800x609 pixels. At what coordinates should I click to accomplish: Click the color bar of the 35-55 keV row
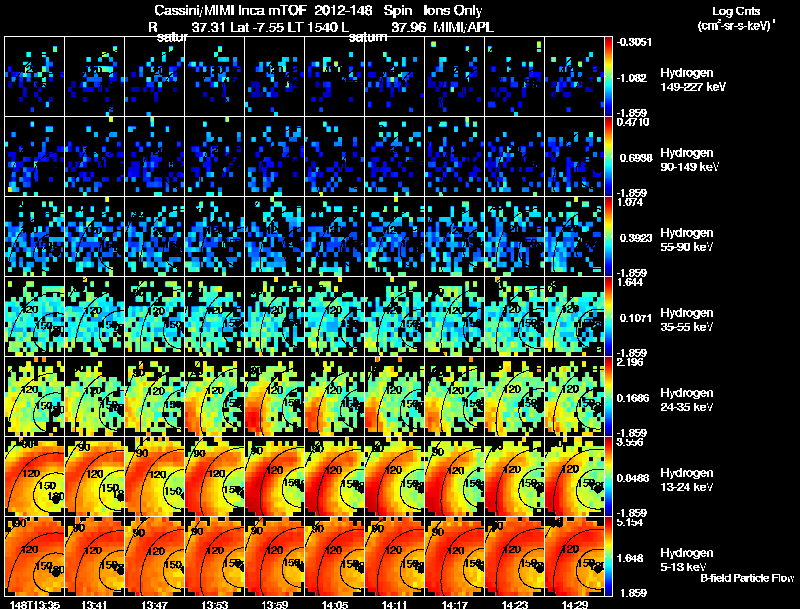(x=608, y=317)
